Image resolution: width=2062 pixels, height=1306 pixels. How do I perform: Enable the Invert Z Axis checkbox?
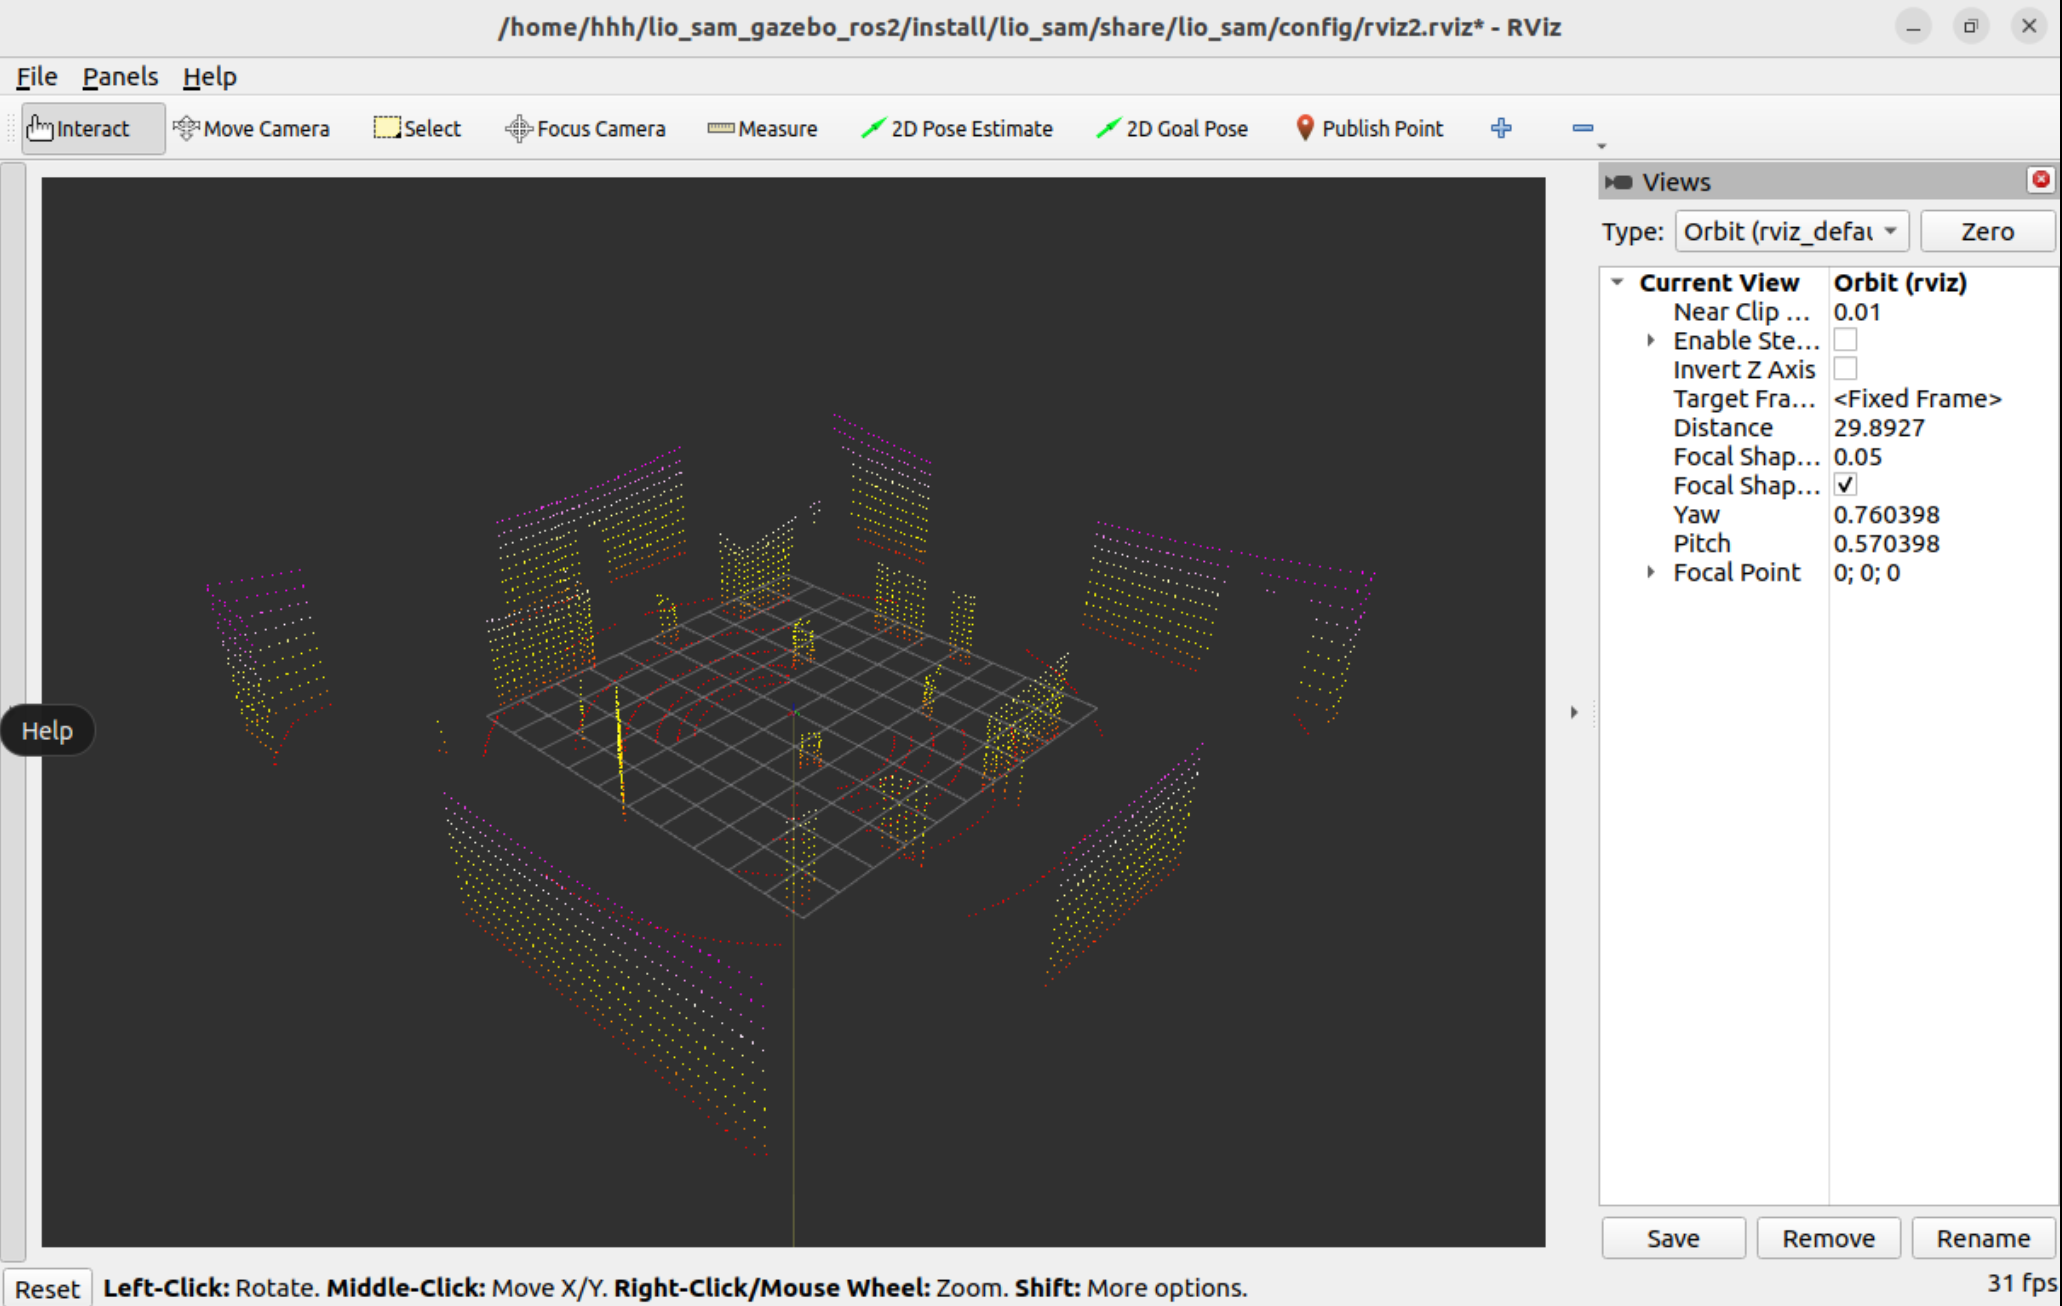[1845, 370]
